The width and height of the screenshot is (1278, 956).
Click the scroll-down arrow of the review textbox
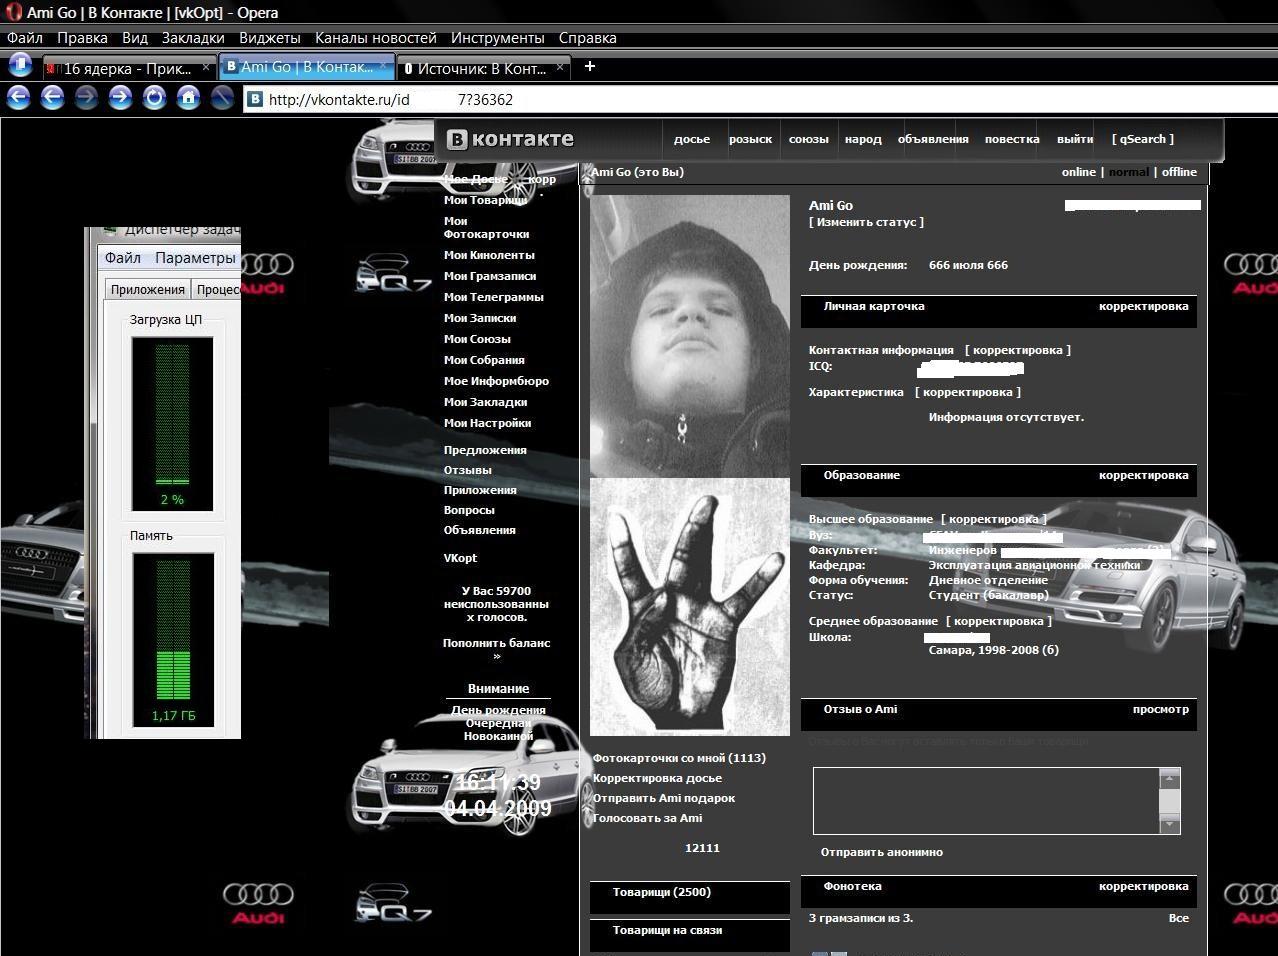(x=1169, y=825)
